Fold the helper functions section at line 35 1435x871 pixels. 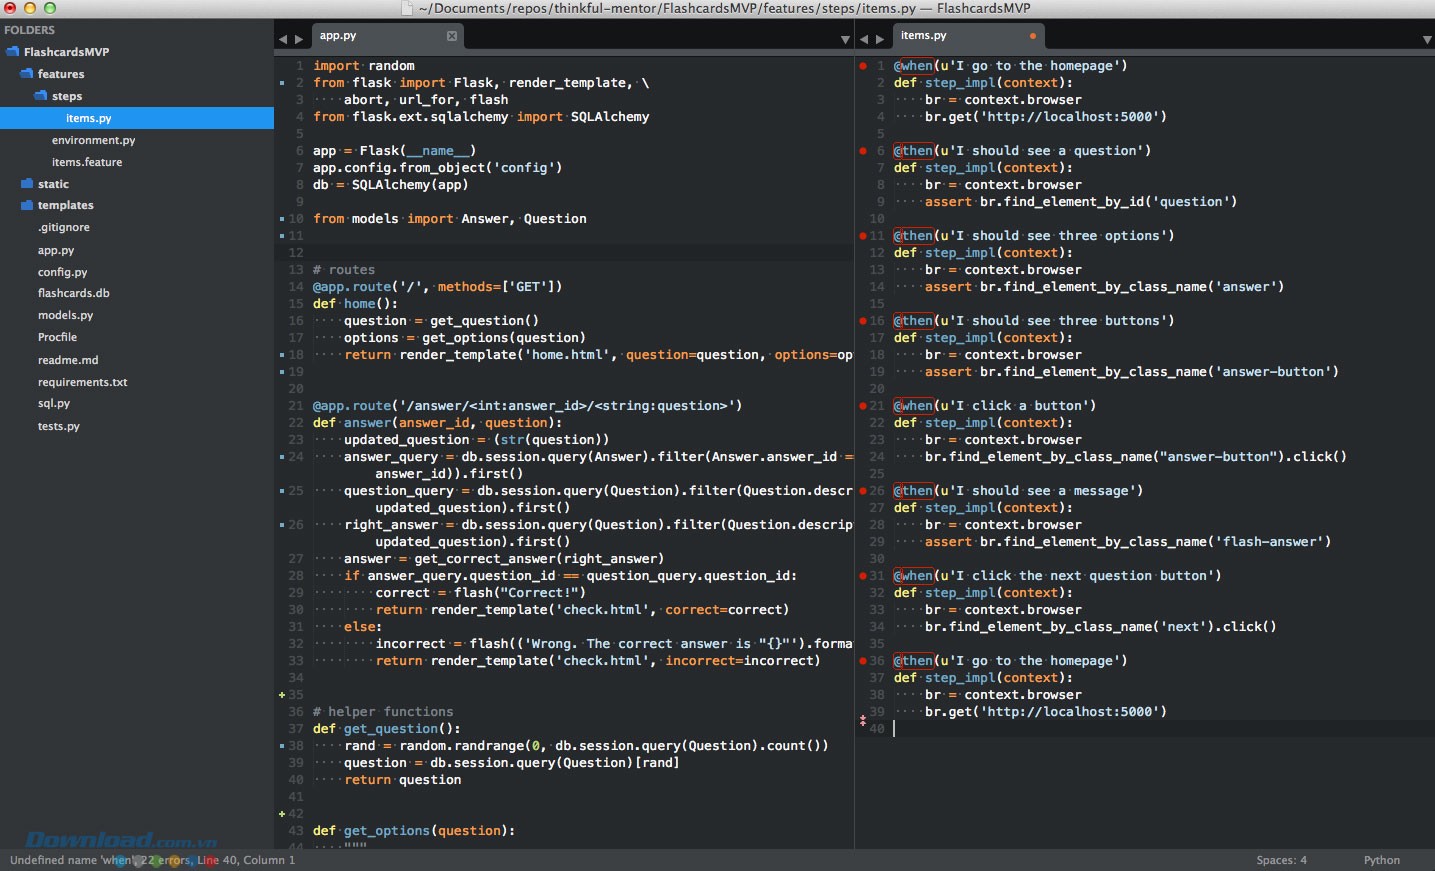(x=281, y=694)
